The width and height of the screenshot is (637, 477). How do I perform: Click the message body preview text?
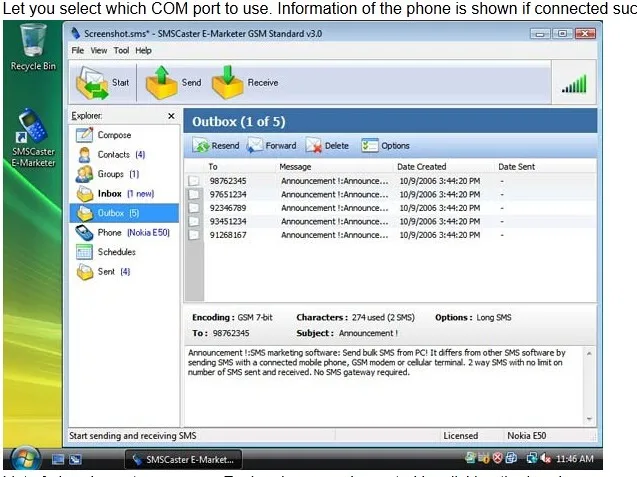(377, 362)
